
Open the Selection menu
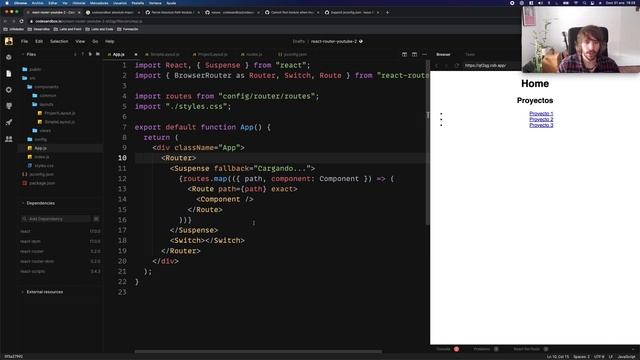click(x=59, y=41)
